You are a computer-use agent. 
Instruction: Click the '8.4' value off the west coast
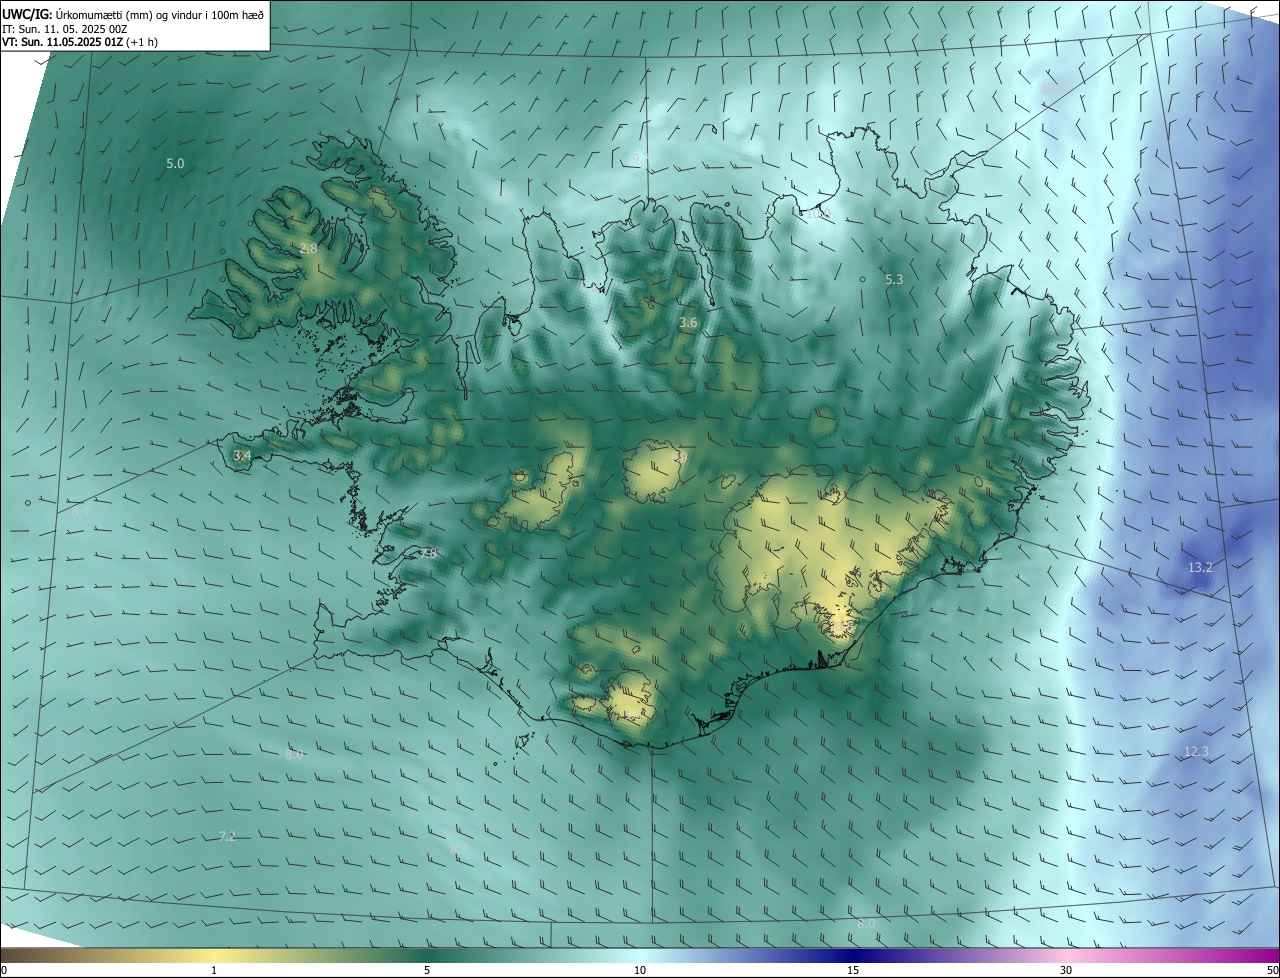point(80,511)
